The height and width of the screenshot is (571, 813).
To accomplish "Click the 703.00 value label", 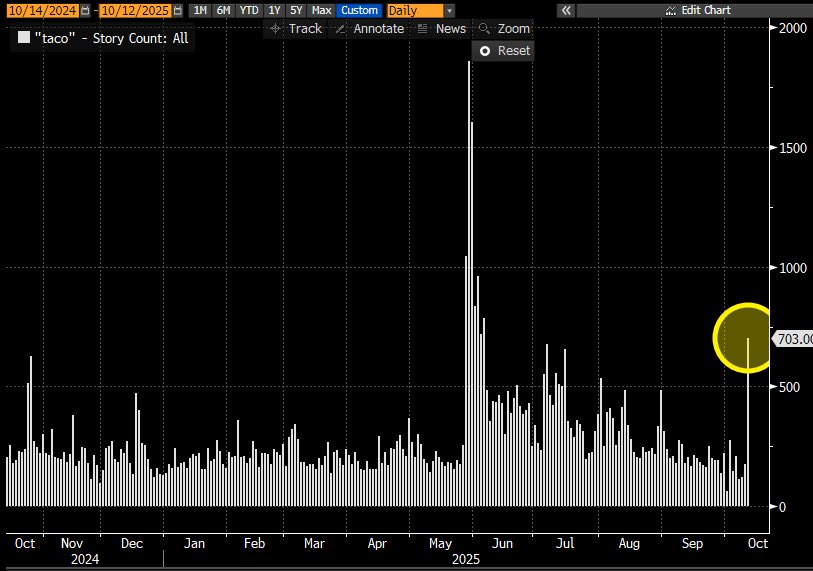I will [x=795, y=339].
